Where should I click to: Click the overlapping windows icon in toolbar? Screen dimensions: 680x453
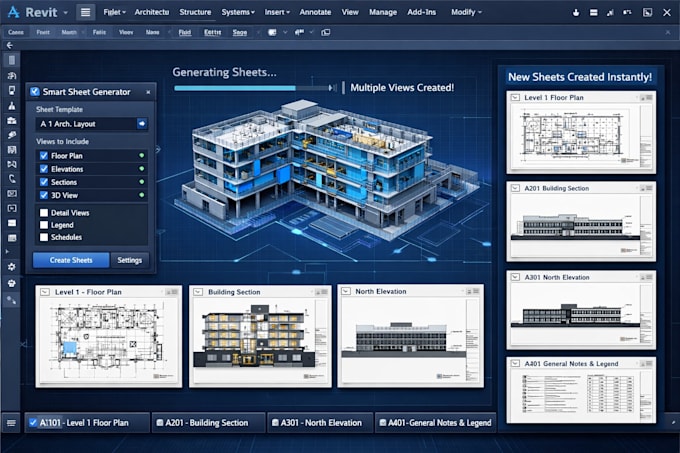click(x=326, y=33)
